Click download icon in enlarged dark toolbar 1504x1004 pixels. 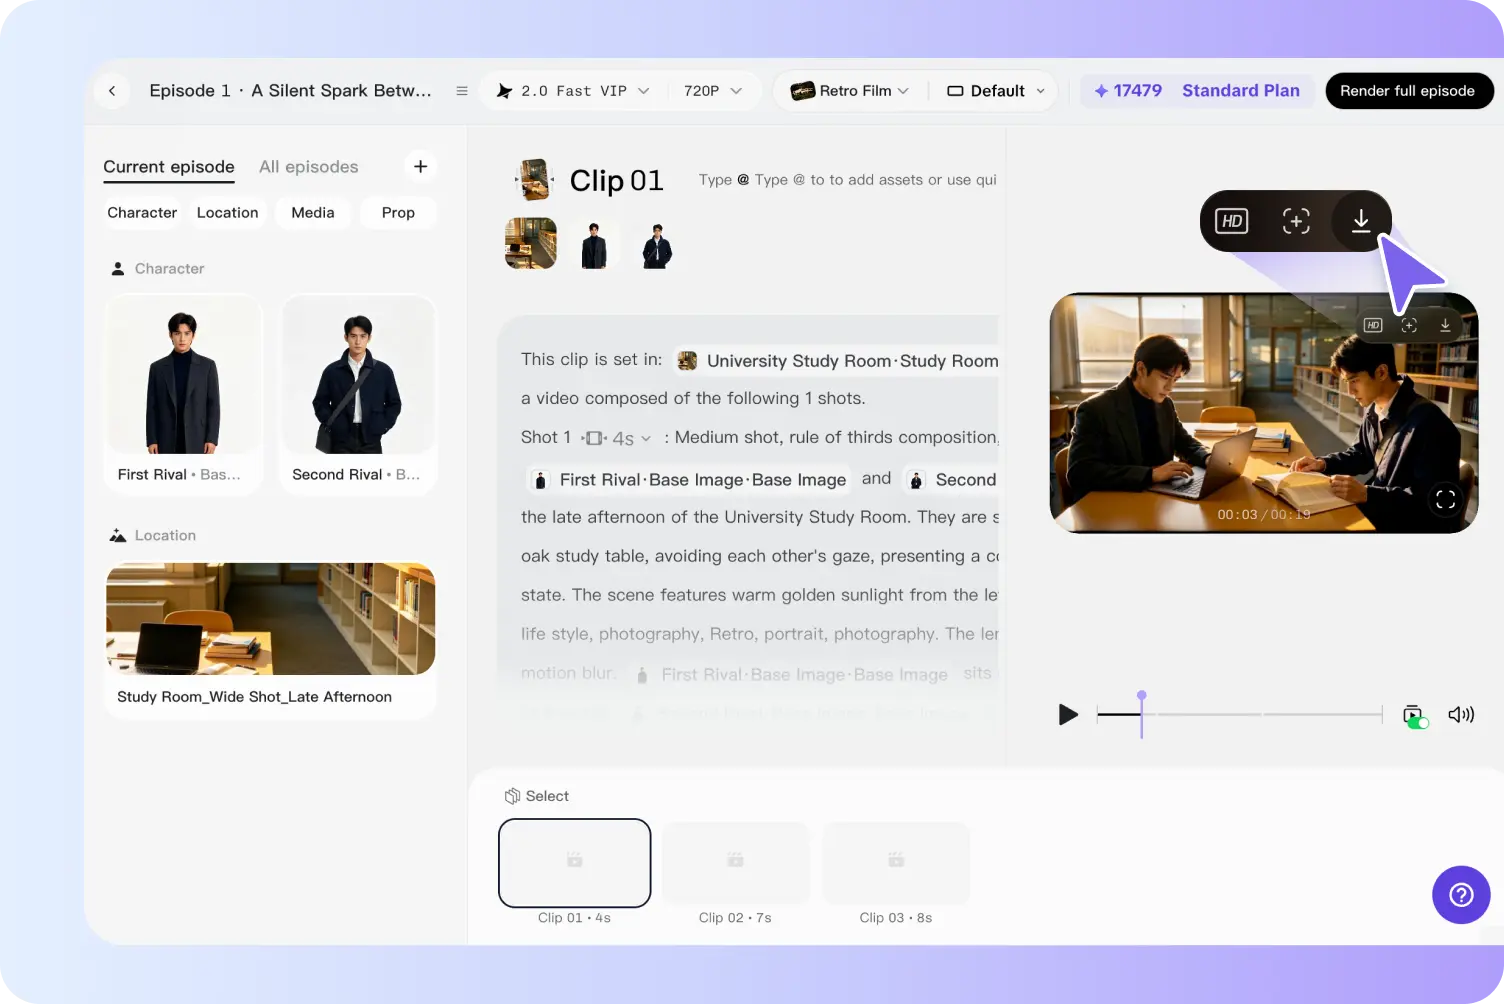pyautogui.click(x=1361, y=221)
